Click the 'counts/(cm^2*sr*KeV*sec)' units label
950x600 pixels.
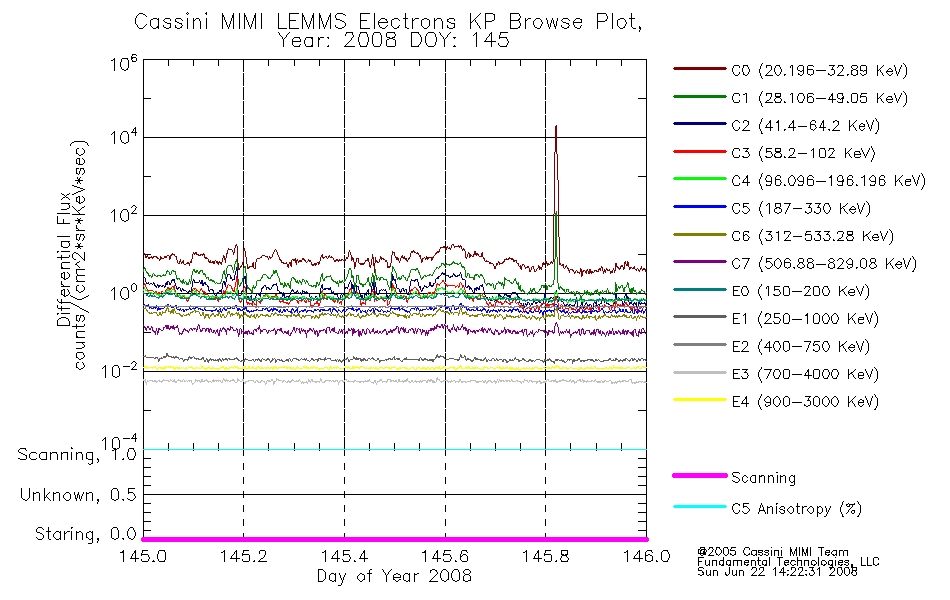point(81,255)
